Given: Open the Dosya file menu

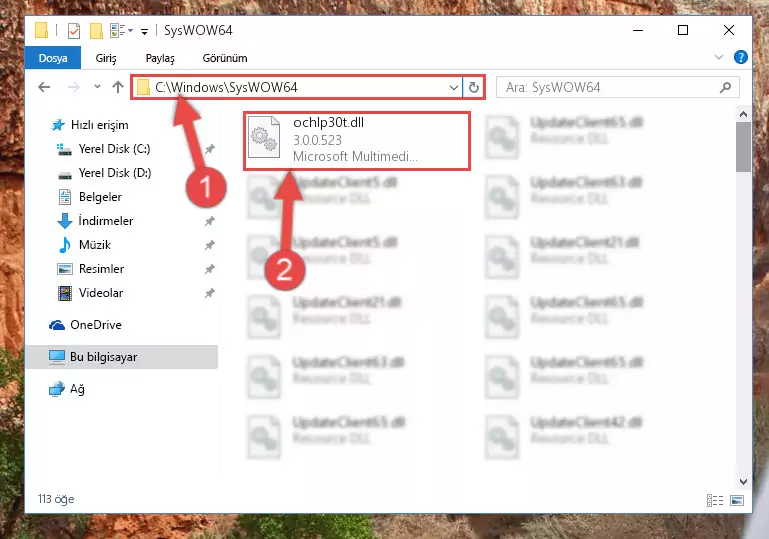Looking at the screenshot, I should [x=53, y=58].
